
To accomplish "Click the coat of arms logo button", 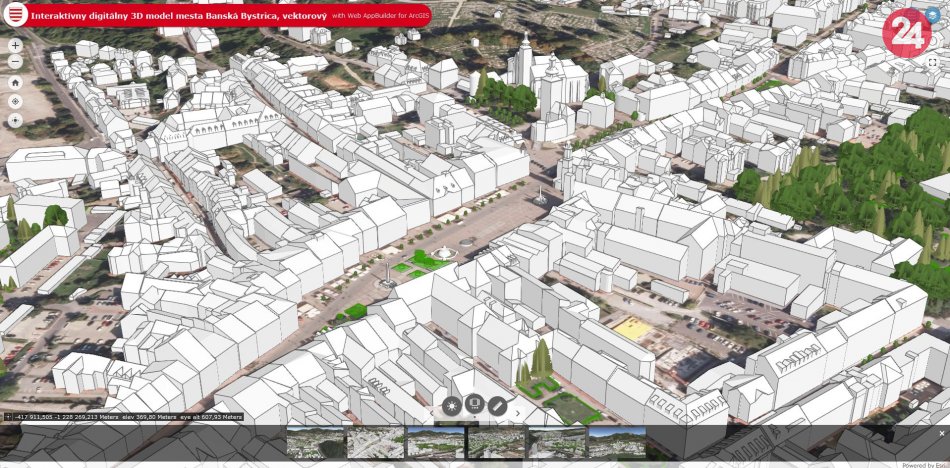I will point(16,17).
